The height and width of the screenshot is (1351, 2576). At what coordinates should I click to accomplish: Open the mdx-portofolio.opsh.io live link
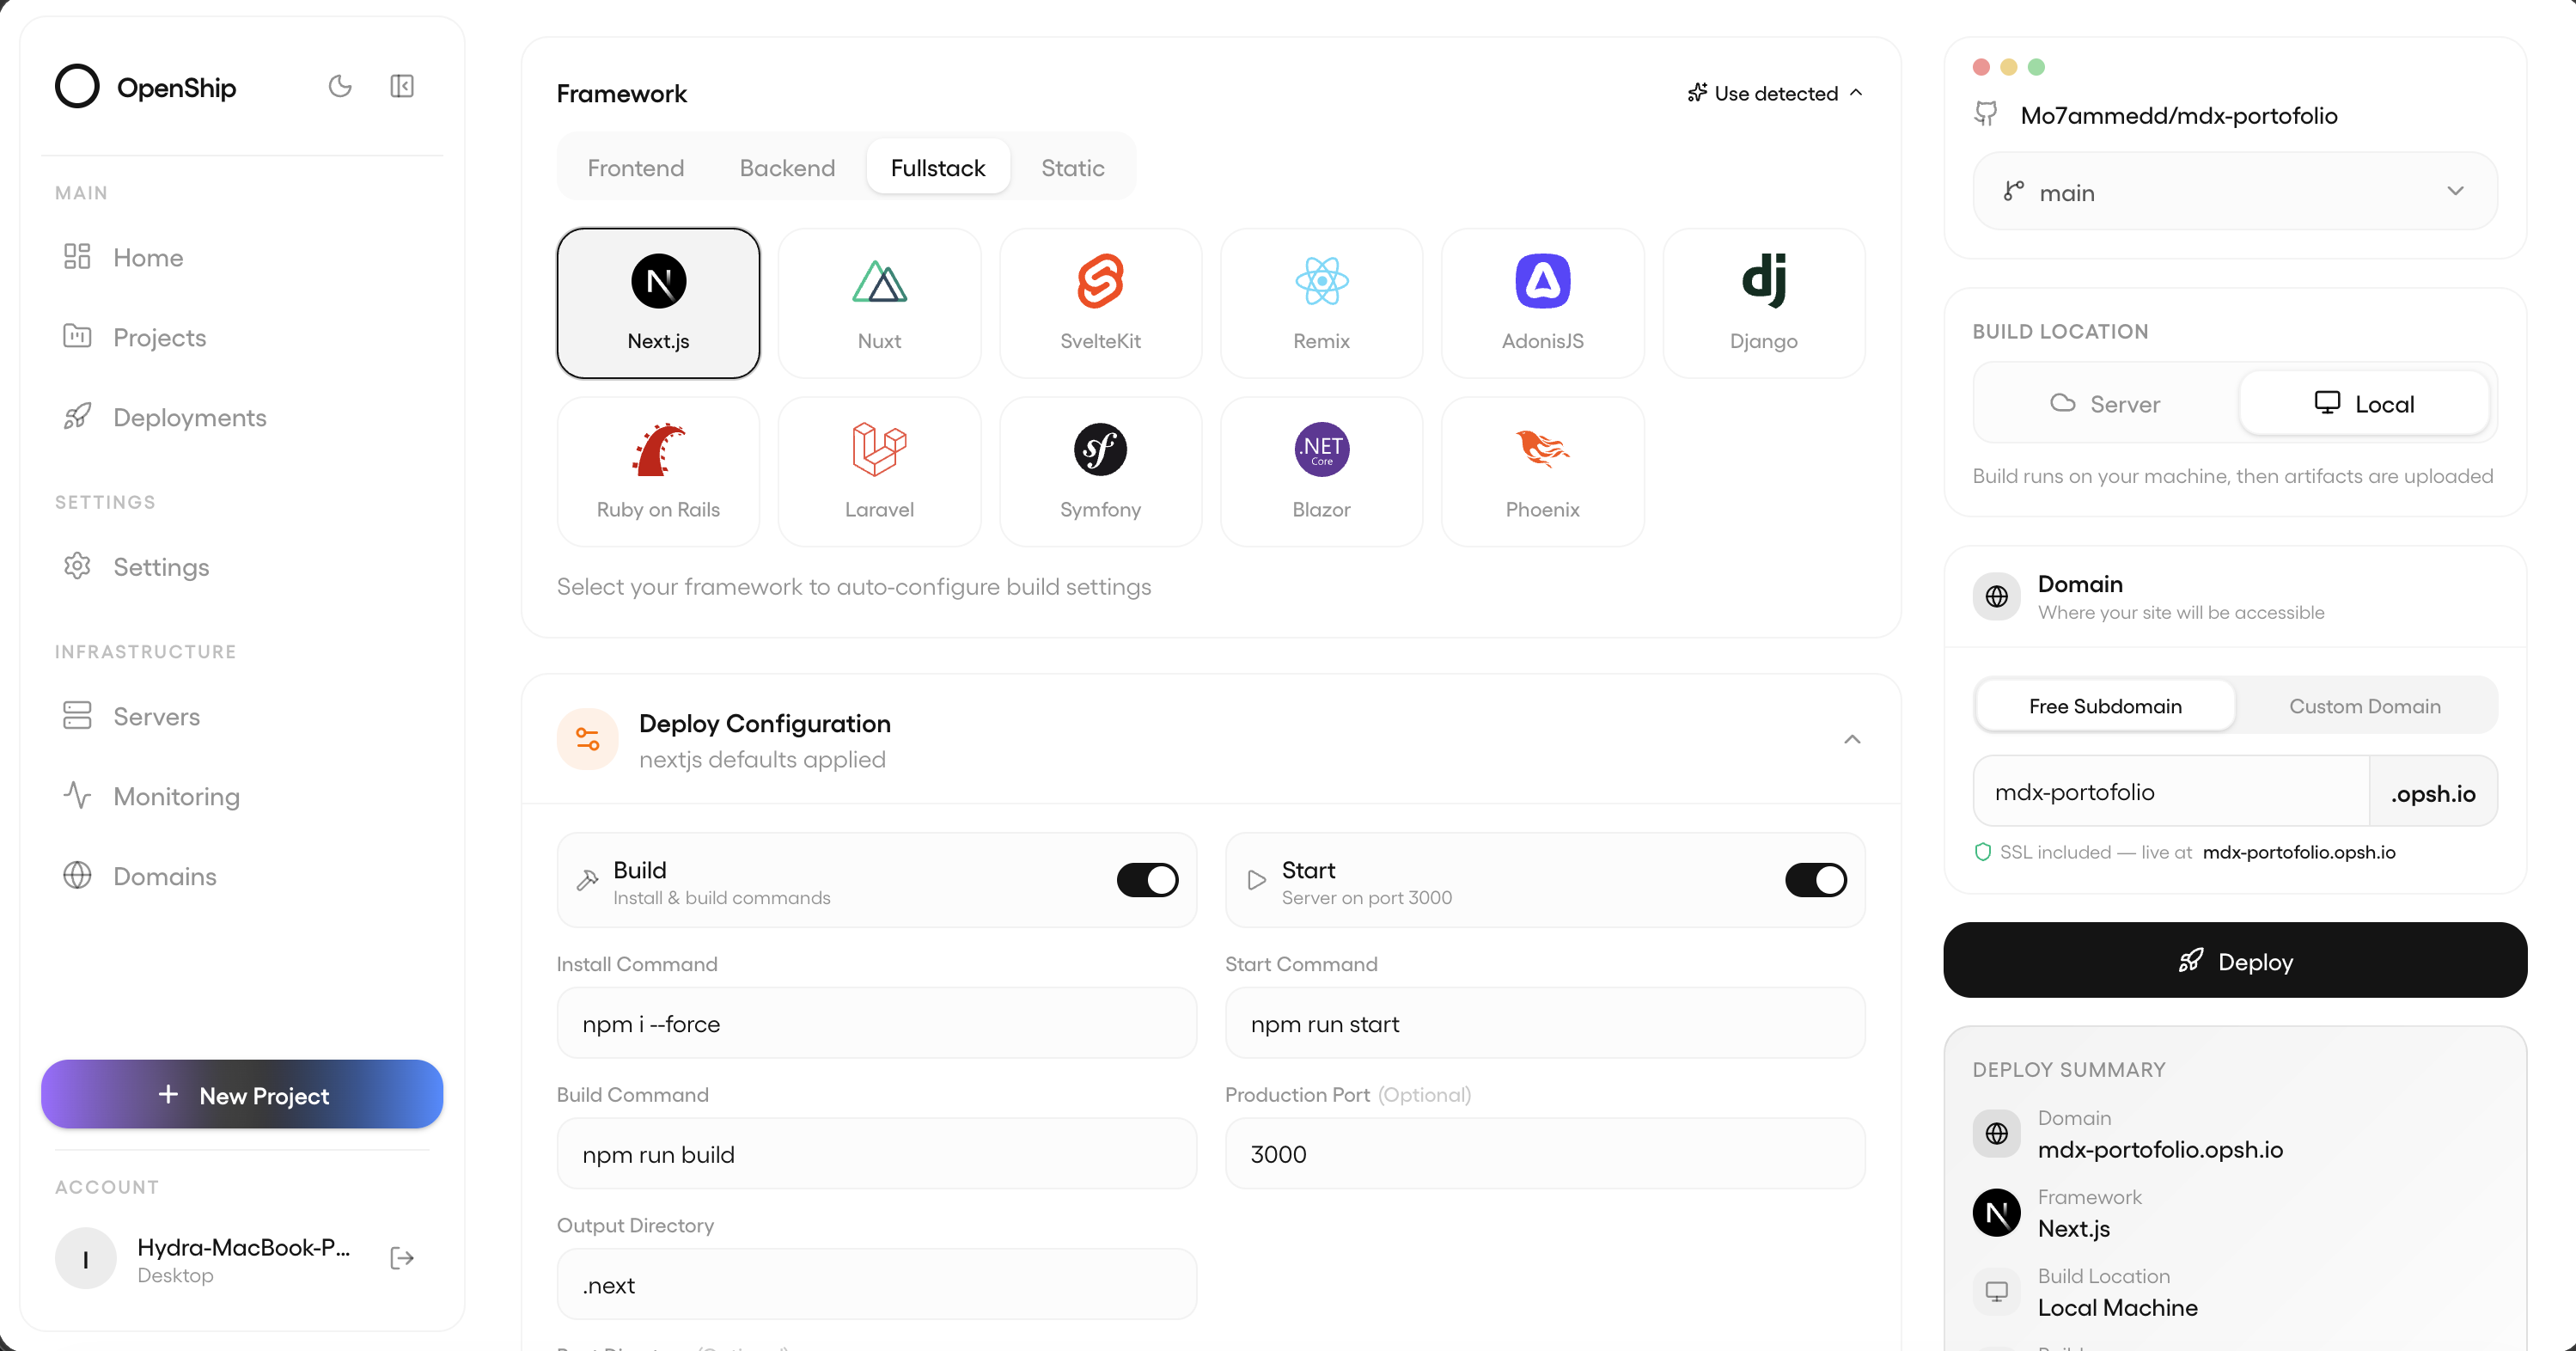pos(2299,852)
